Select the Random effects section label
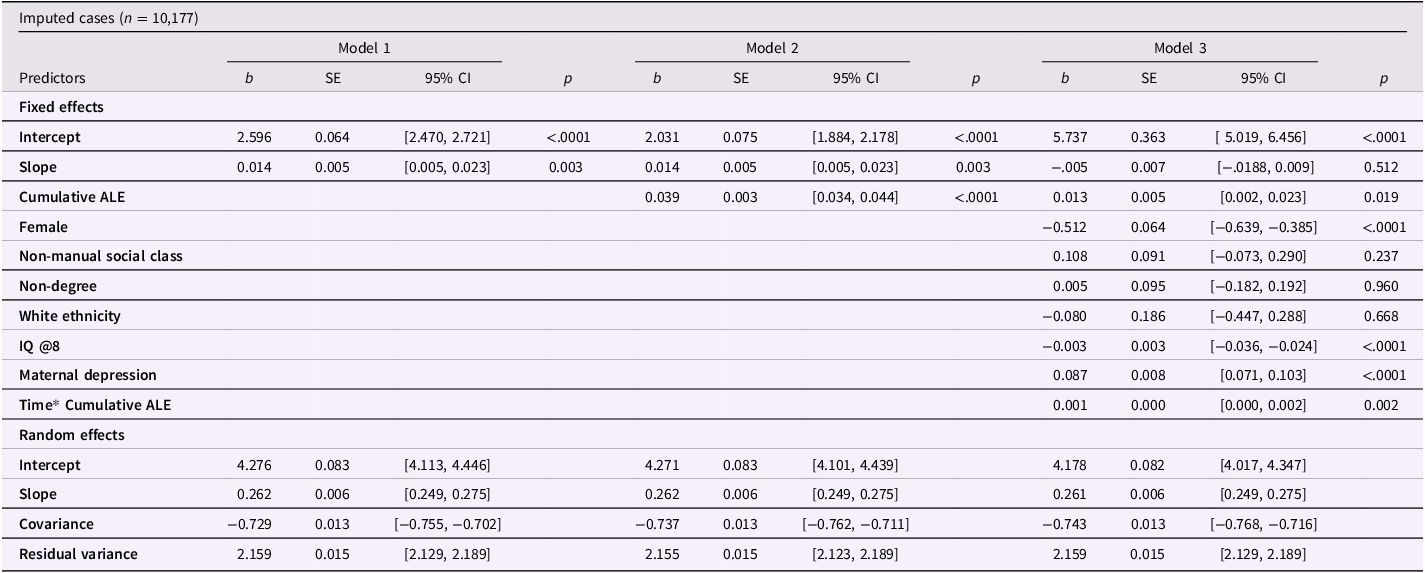 tap(69, 435)
